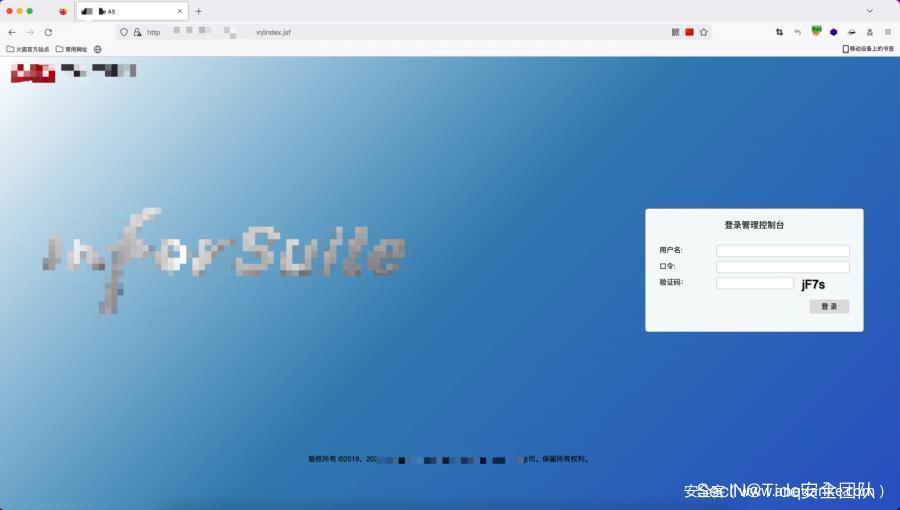
Task: Open the screenshot crop tool
Action: pyautogui.click(x=779, y=32)
